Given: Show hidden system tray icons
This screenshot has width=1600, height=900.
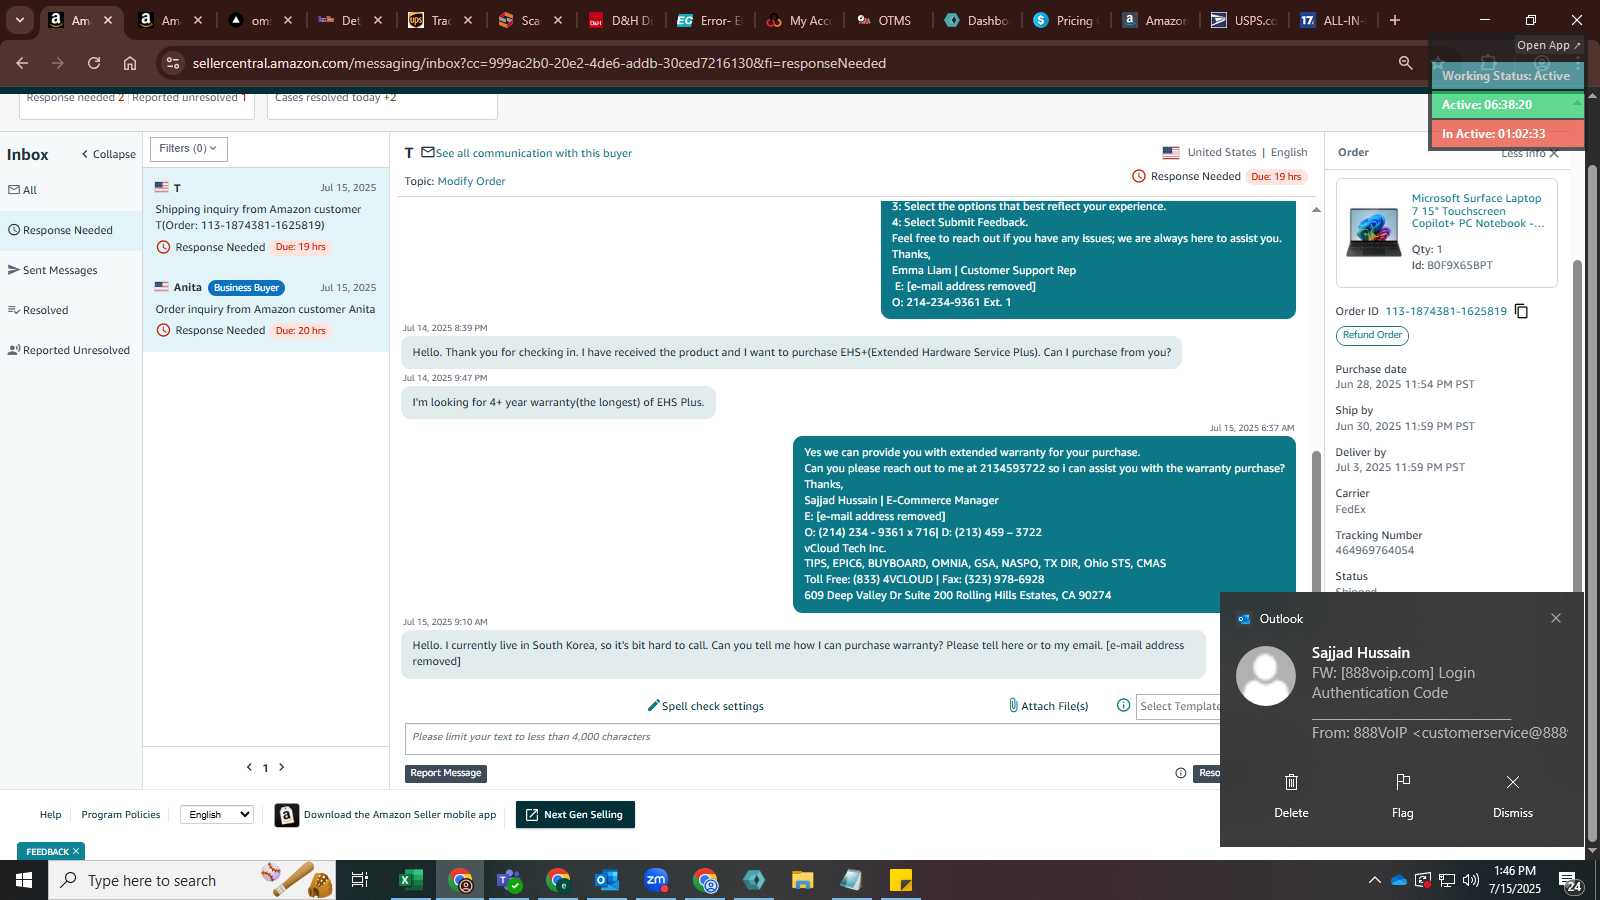Looking at the screenshot, I should (1374, 880).
